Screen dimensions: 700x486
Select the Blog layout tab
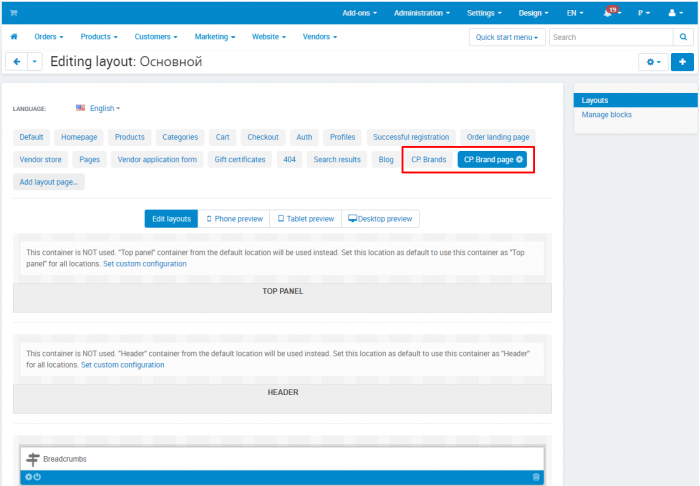386,159
